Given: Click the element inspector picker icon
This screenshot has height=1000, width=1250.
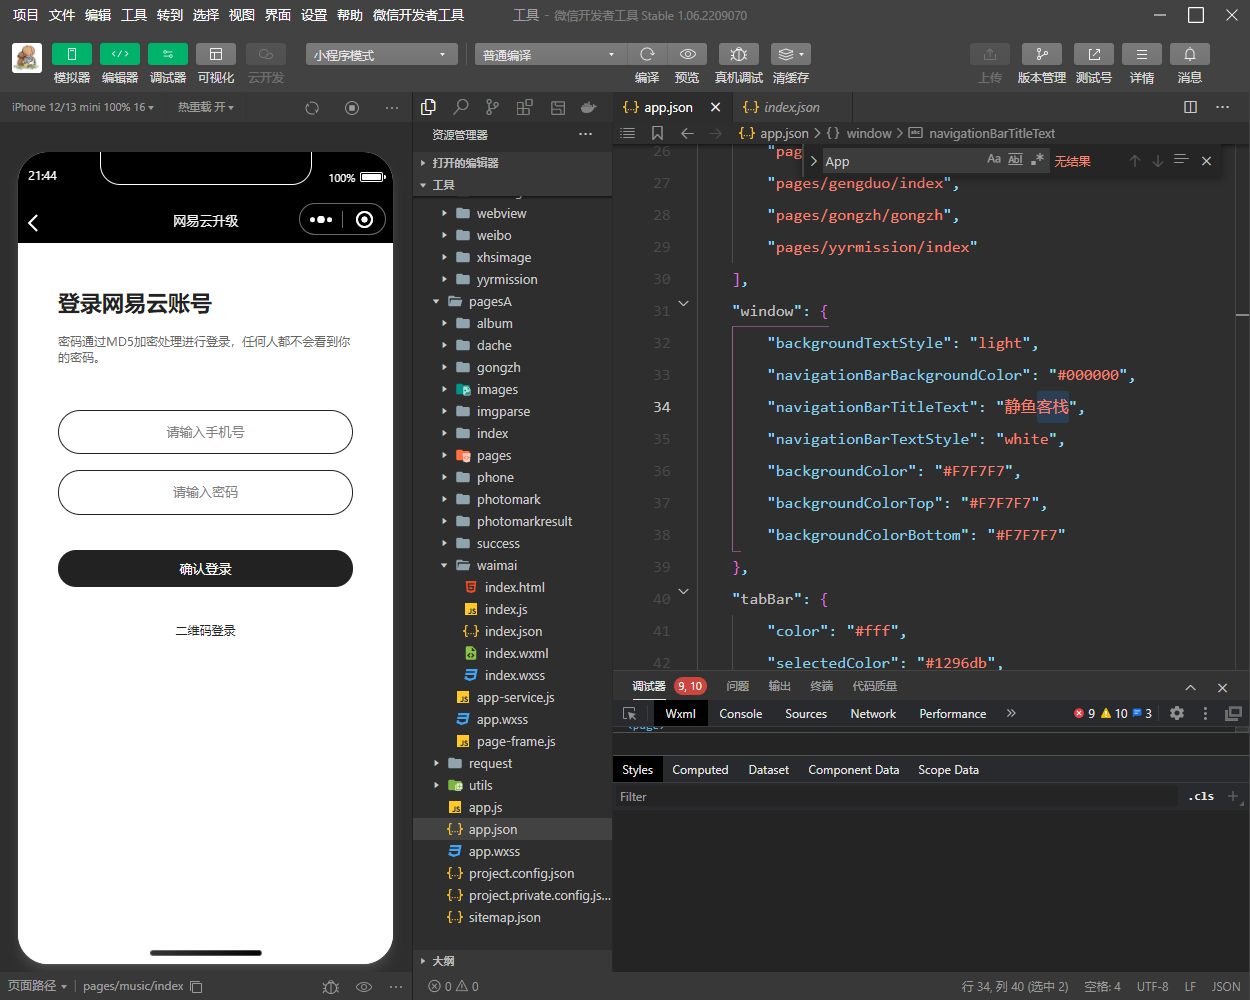Looking at the screenshot, I should (629, 714).
